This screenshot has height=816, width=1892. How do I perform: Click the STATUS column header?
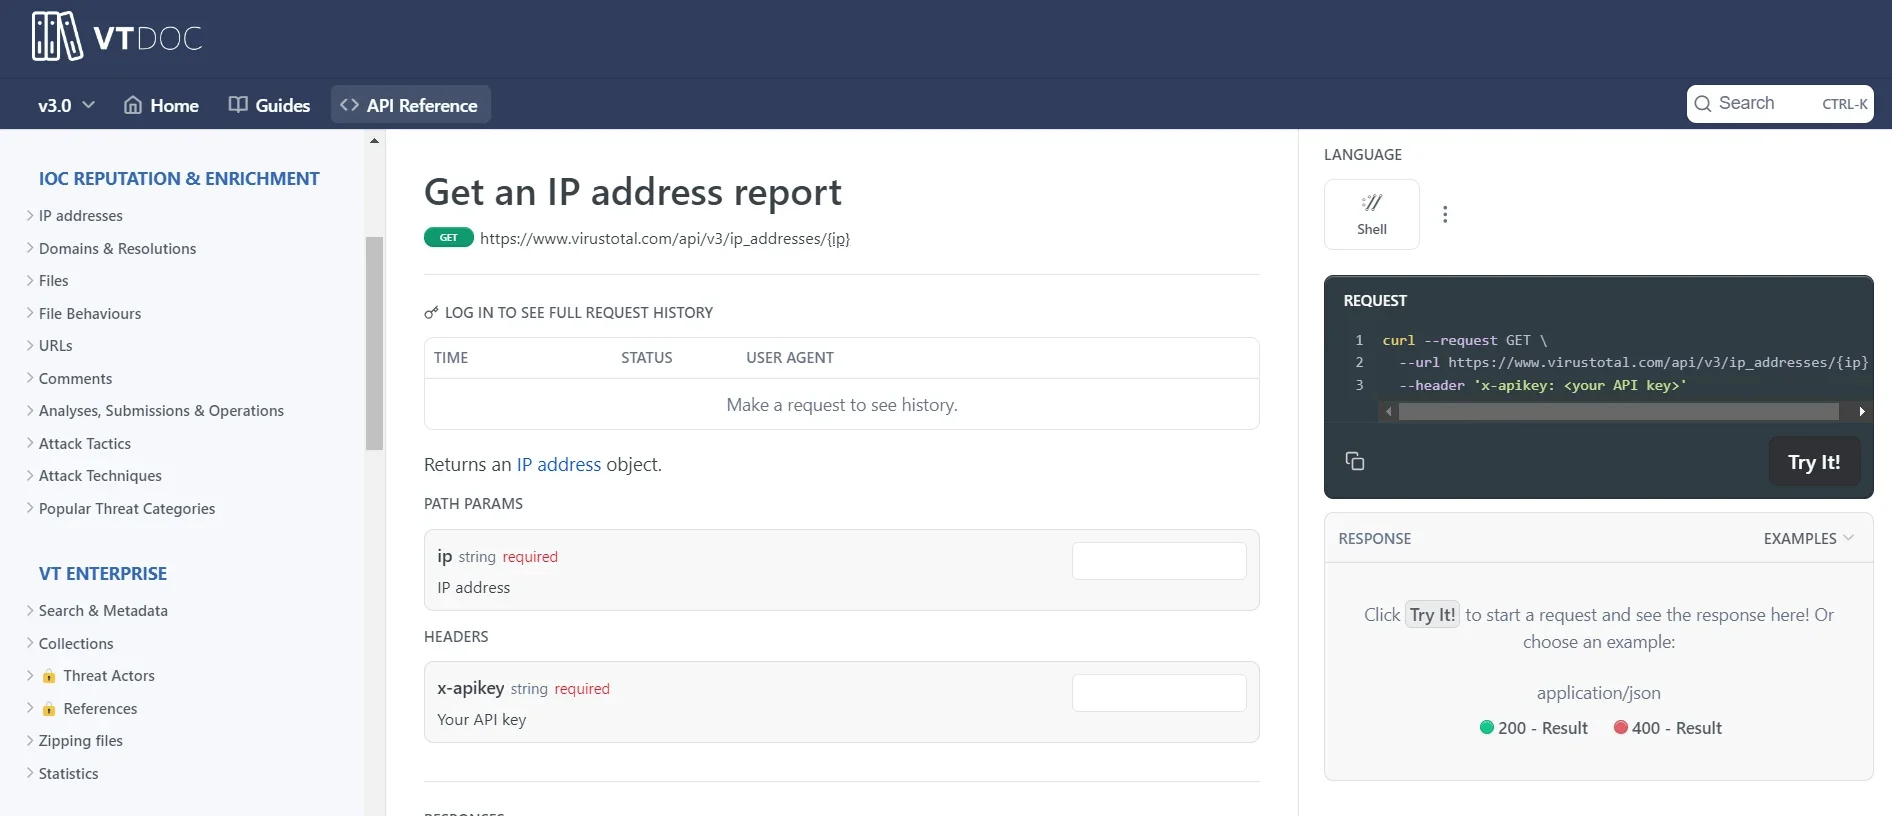tap(647, 358)
